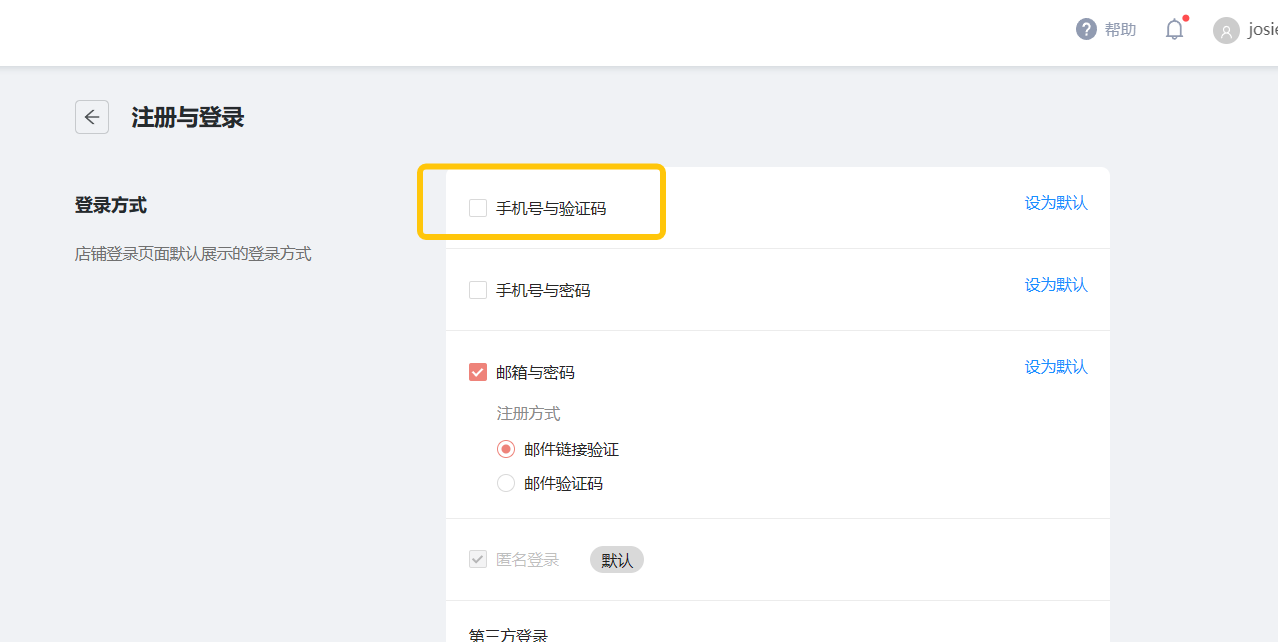Click the back arrow button

pos(92,117)
